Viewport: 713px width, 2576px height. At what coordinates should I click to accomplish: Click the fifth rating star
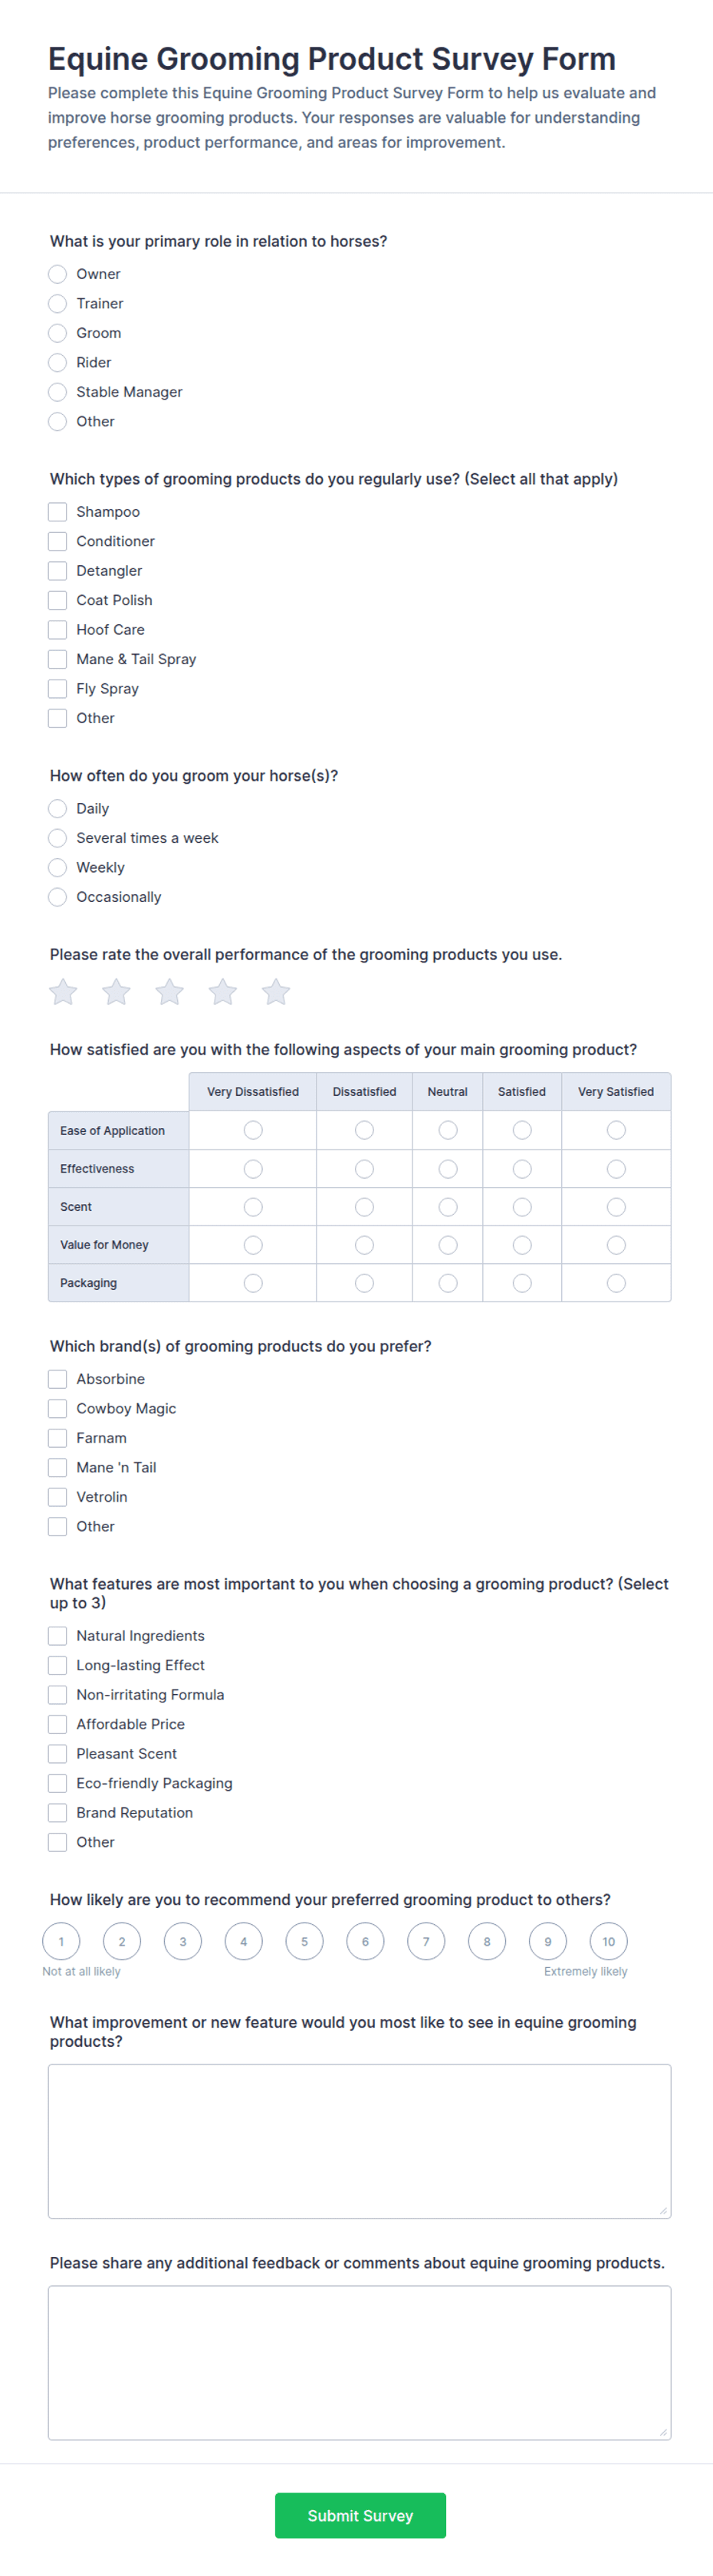tap(275, 991)
